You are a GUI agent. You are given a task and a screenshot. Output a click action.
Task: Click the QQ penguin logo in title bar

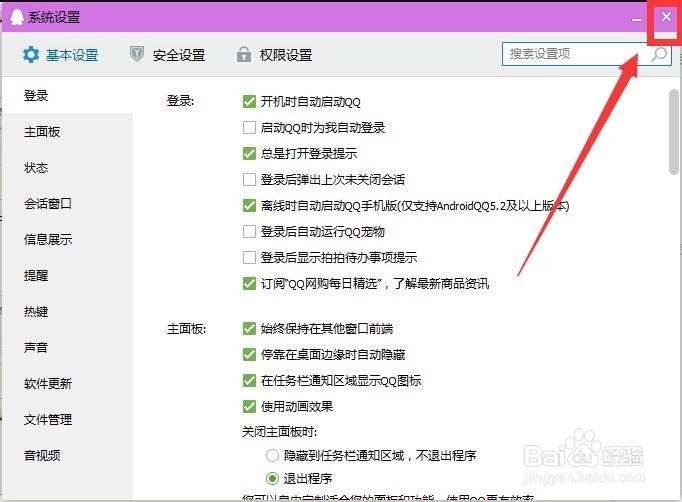tap(17, 17)
